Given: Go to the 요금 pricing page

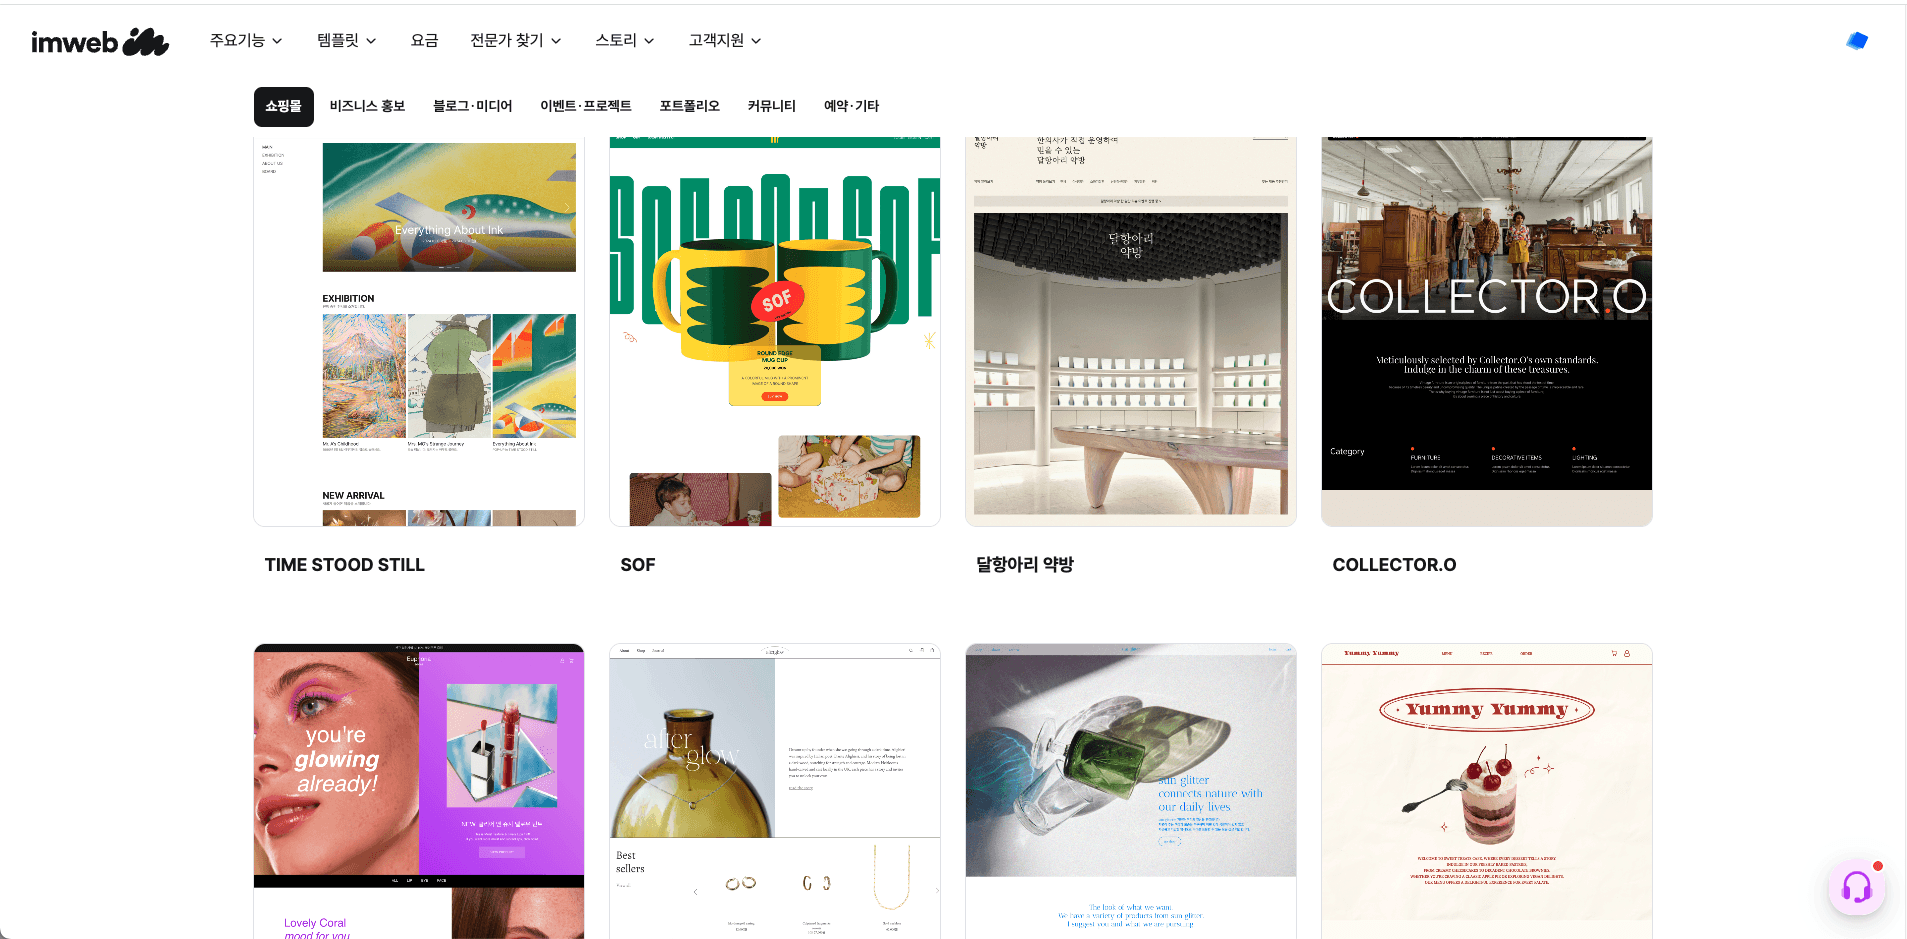Looking at the screenshot, I should point(425,40).
